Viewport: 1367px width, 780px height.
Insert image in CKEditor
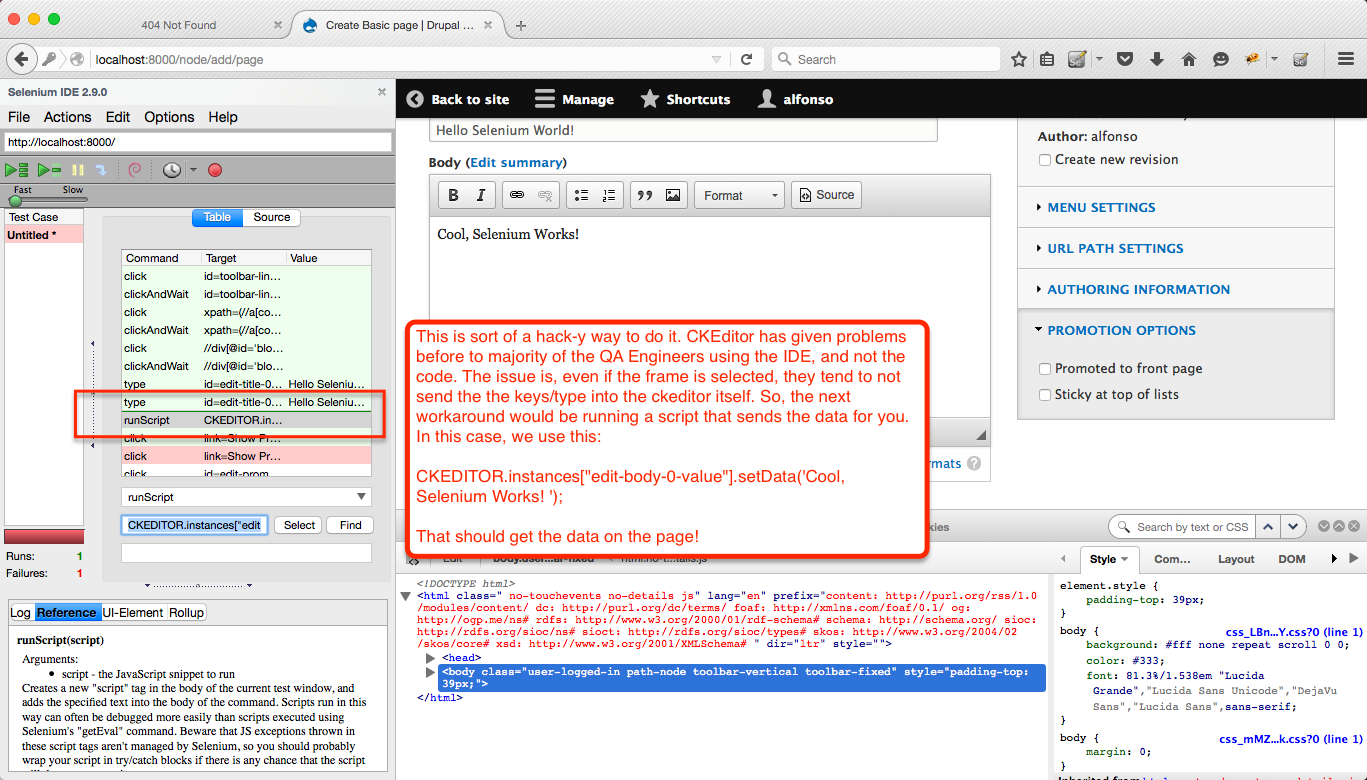673,195
